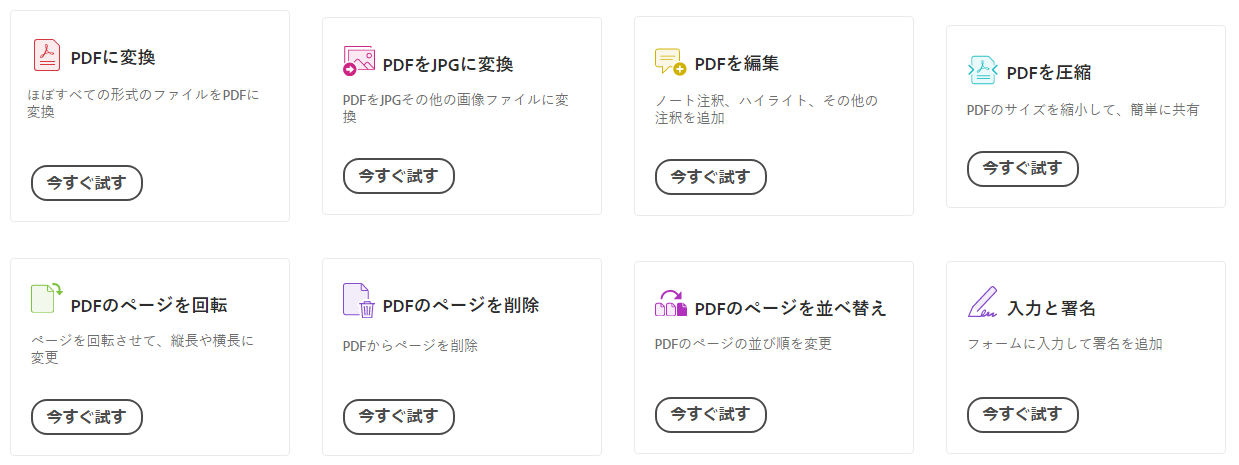The width and height of the screenshot is (1239, 465).
Task: Start PDFを編集 with 今すぐ試す button
Action: point(711,177)
